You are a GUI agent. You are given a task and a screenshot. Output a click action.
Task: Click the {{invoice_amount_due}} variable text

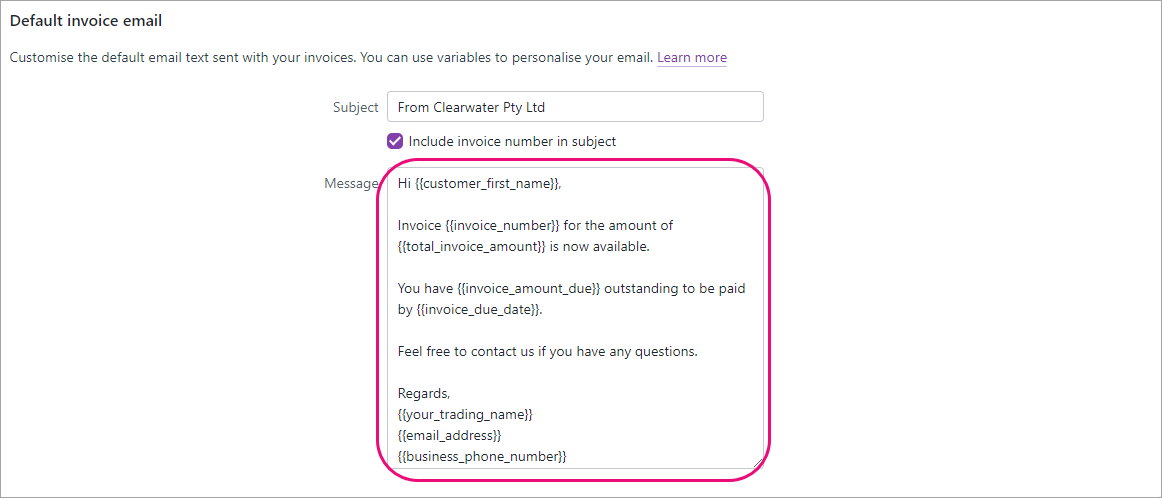click(529, 289)
